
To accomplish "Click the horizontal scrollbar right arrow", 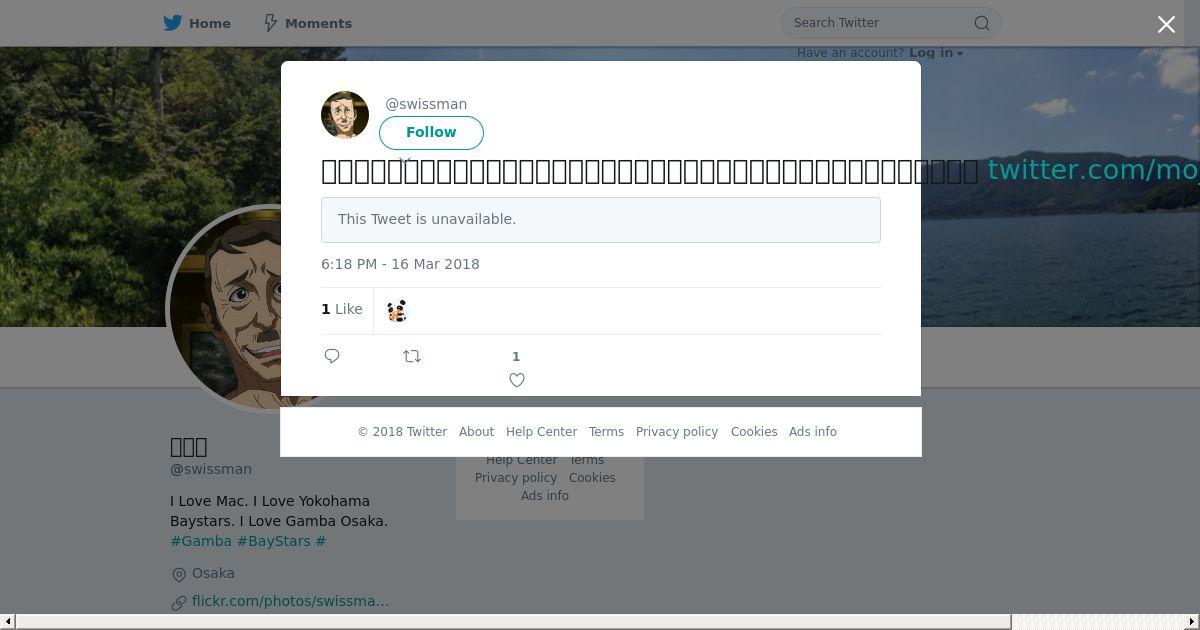I will pyautogui.click(x=1192, y=622).
